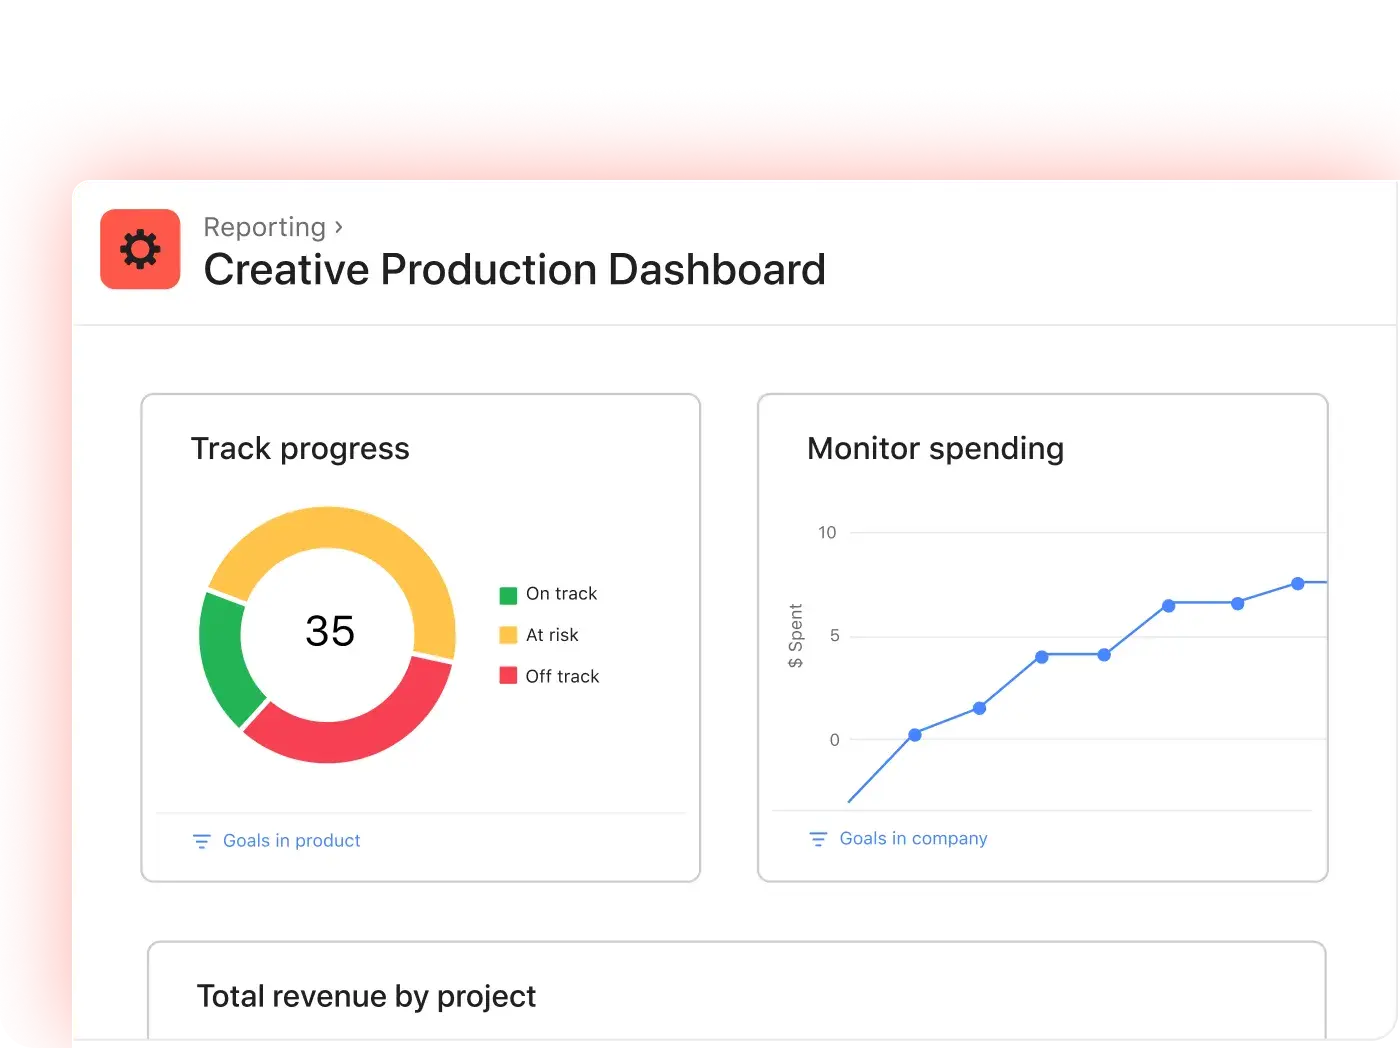Click the $ Spent axis label
The width and height of the screenshot is (1400, 1048).
(796, 636)
